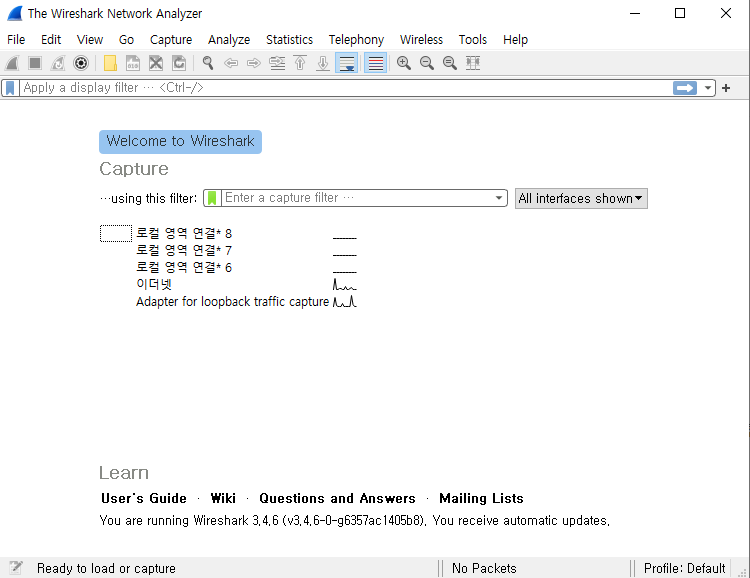Open the View menu
Viewport: 750px width, 578px height.
click(90, 40)
